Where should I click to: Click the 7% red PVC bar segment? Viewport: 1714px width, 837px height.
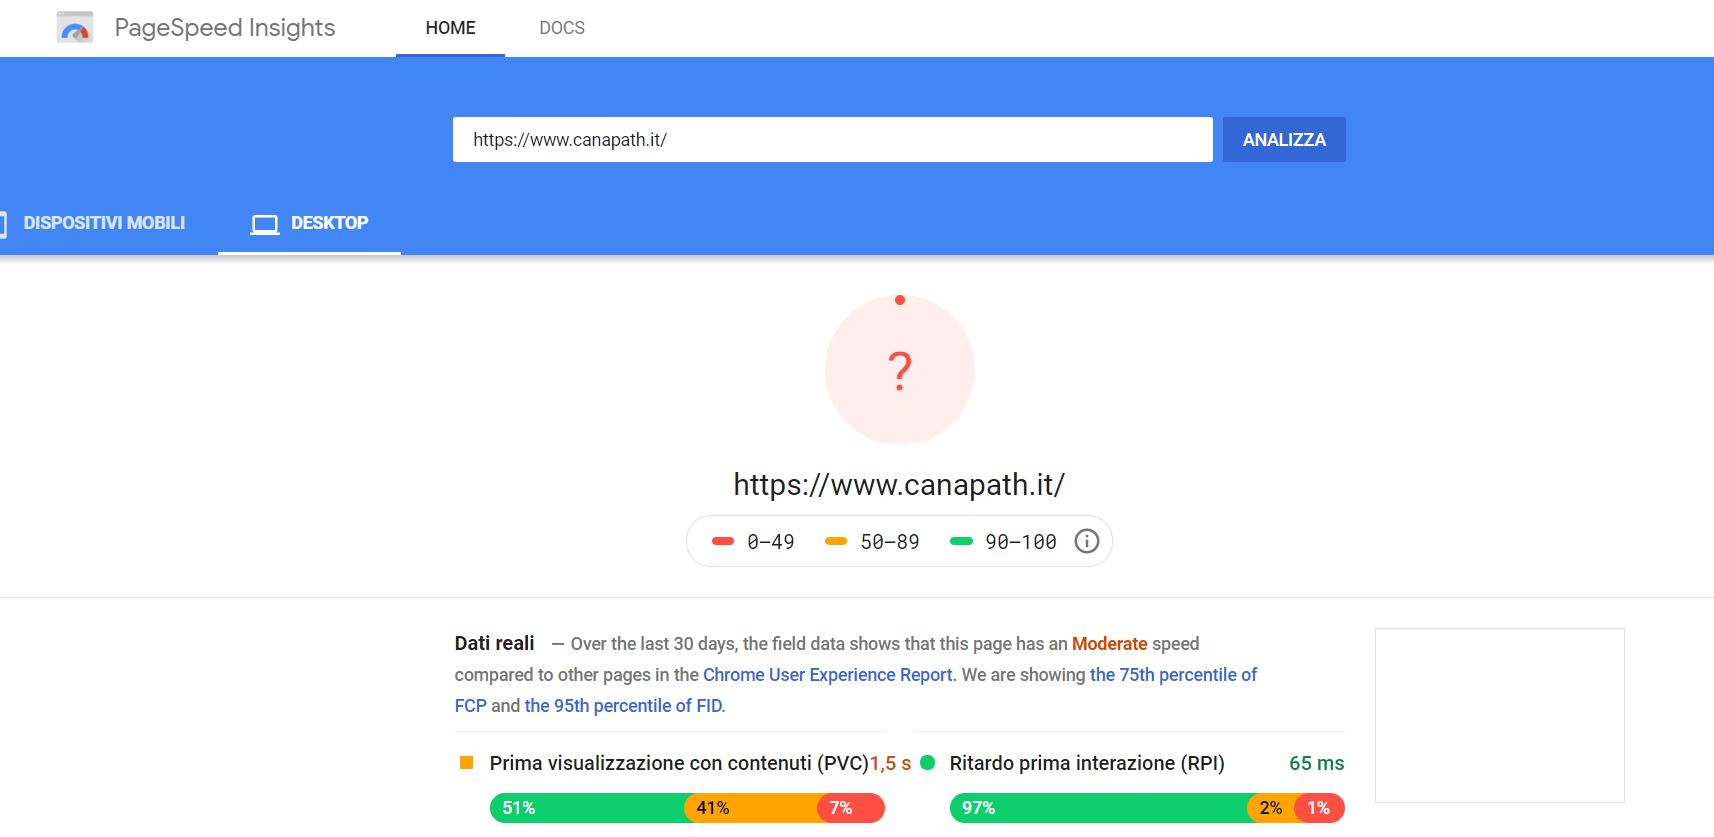coord(851,808)
